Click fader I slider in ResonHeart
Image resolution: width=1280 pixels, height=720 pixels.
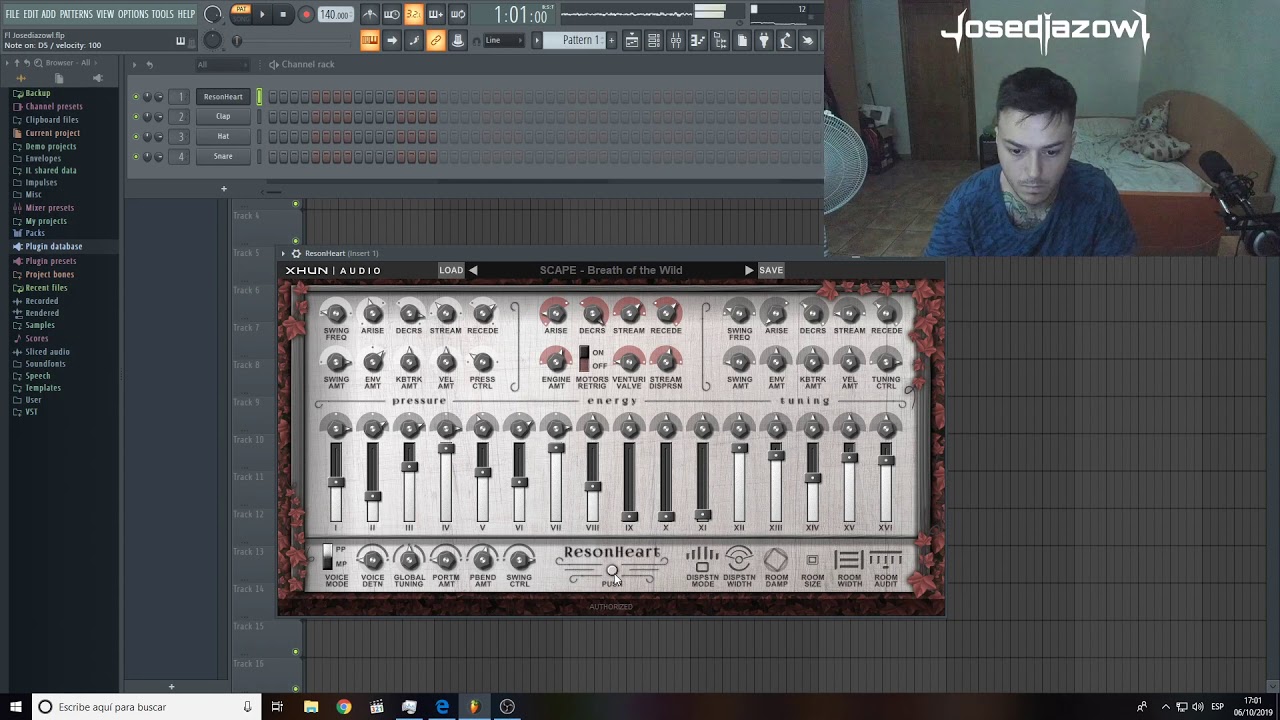(336, 483)
